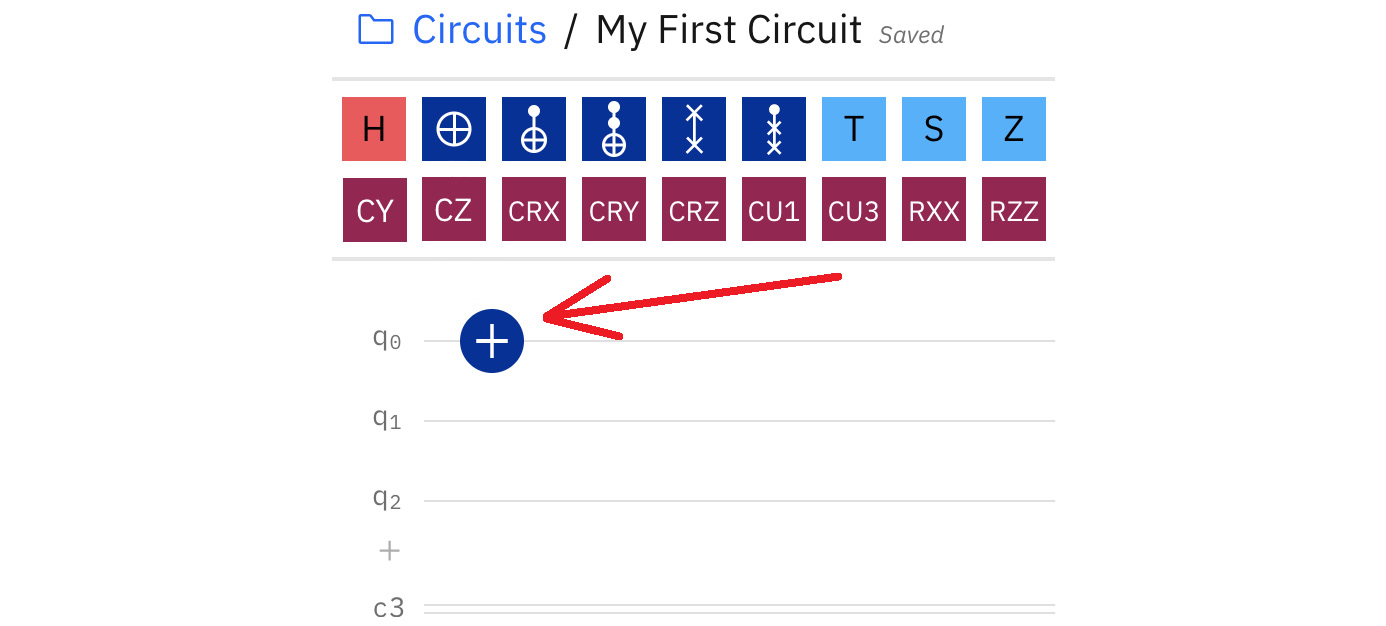Click the plus button on wire q0
The height and width of the screenshot is (626, 1386).
(x=491, y=341)
